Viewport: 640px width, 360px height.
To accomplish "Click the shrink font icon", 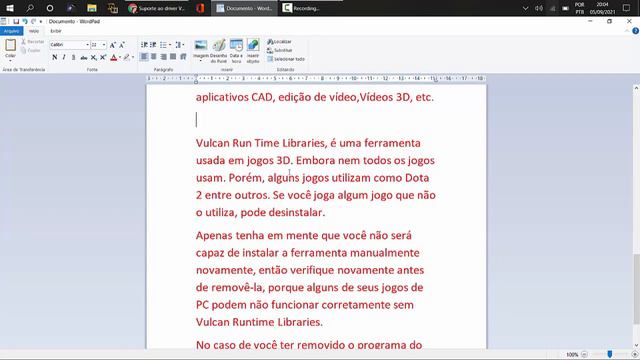I will coord(122,45).
